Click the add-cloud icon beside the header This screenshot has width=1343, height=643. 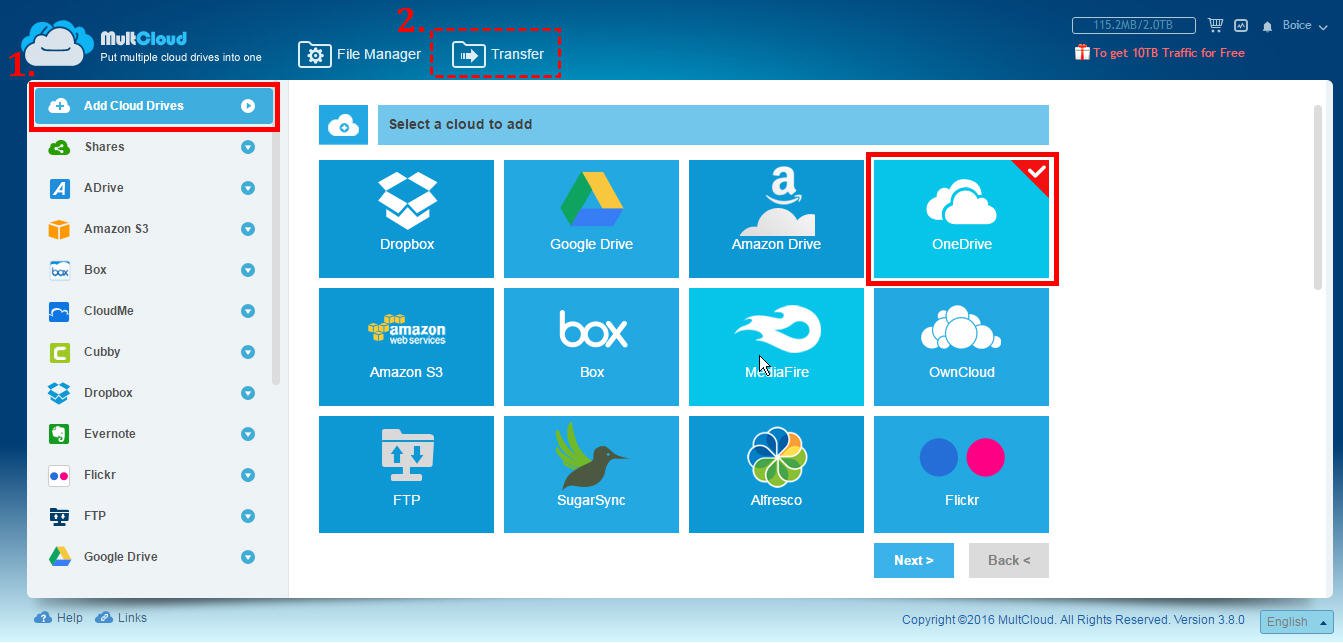point(343,125)
